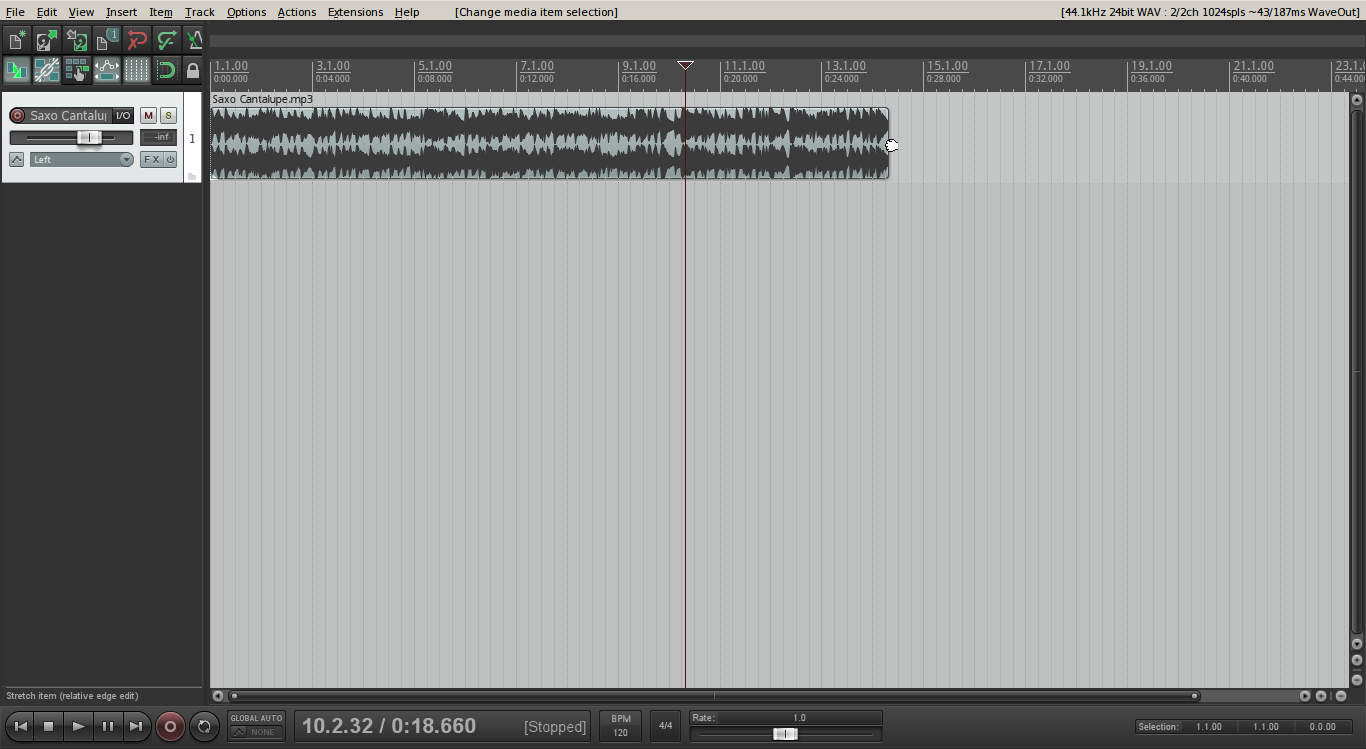Solo the Saxo Cantalupe track
This screenshot has width=1366, height=749.
[168, 116]
